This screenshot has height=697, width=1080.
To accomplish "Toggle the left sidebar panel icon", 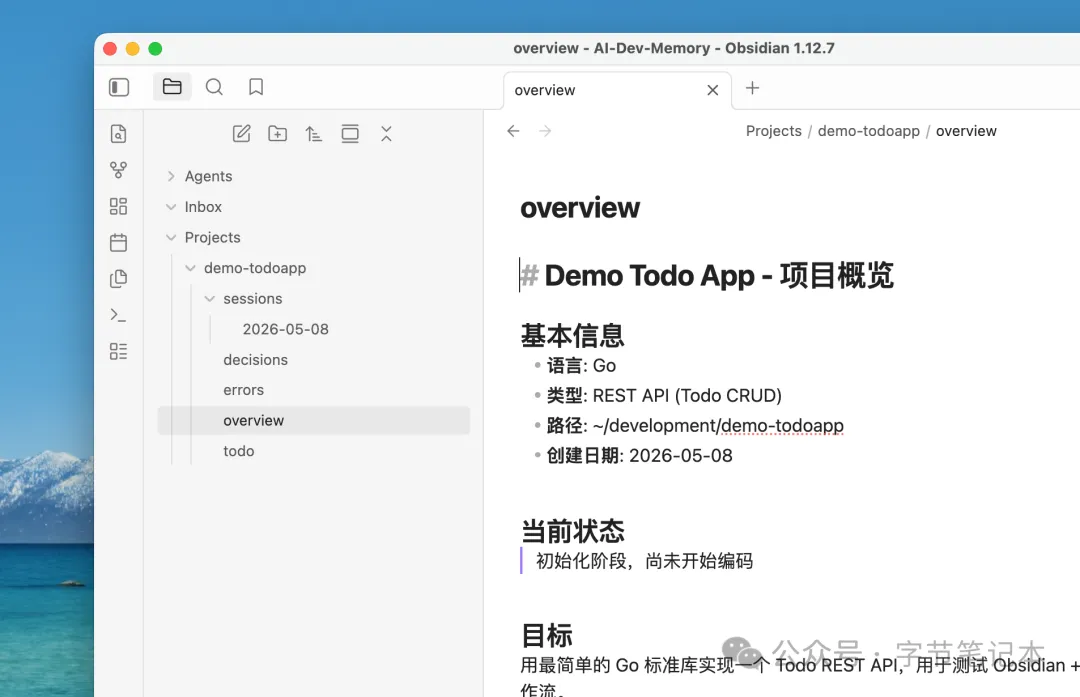I will 118,87.
